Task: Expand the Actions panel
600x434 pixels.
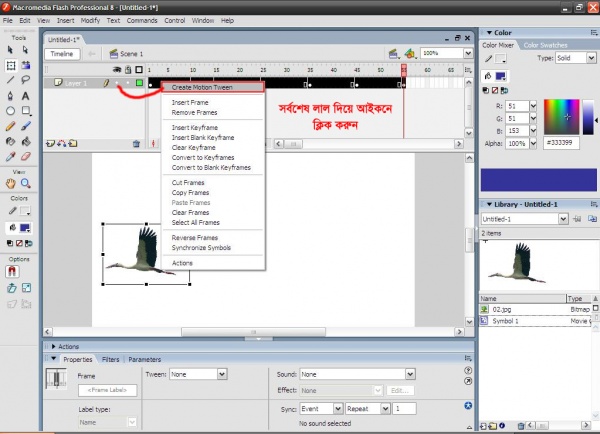Action: [x=54, y=346]
